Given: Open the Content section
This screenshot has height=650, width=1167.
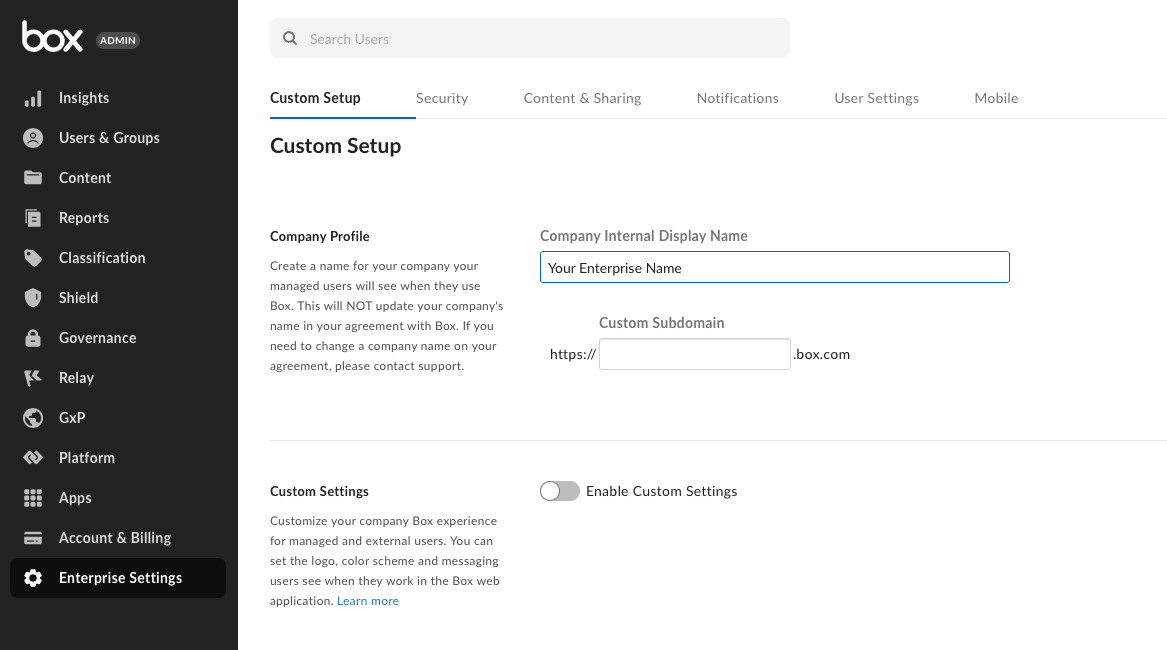Looking at the screenshot, I should click(x=85, y=178).
